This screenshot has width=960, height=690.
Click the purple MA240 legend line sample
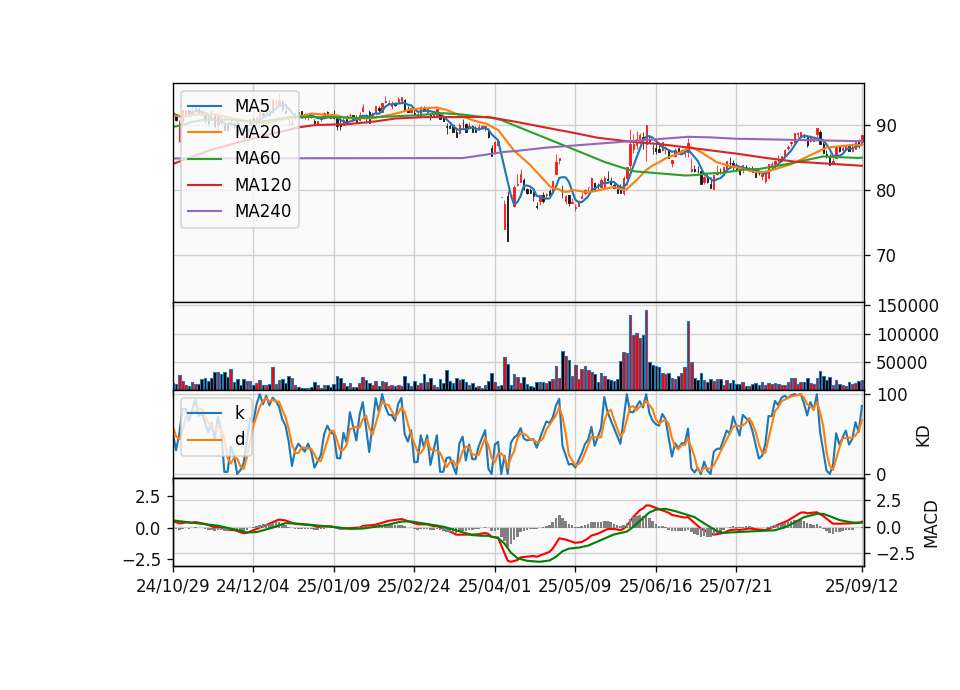click(204, 211)
